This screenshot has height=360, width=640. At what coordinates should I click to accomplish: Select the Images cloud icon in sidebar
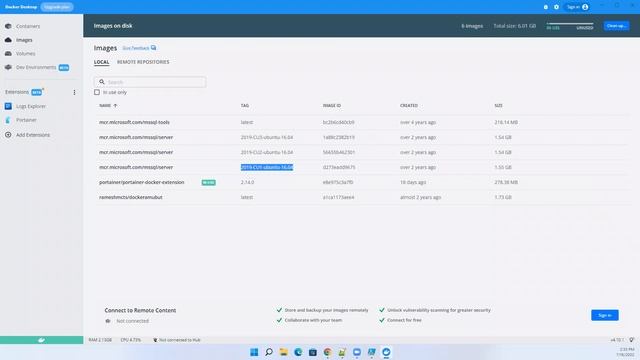8,40
